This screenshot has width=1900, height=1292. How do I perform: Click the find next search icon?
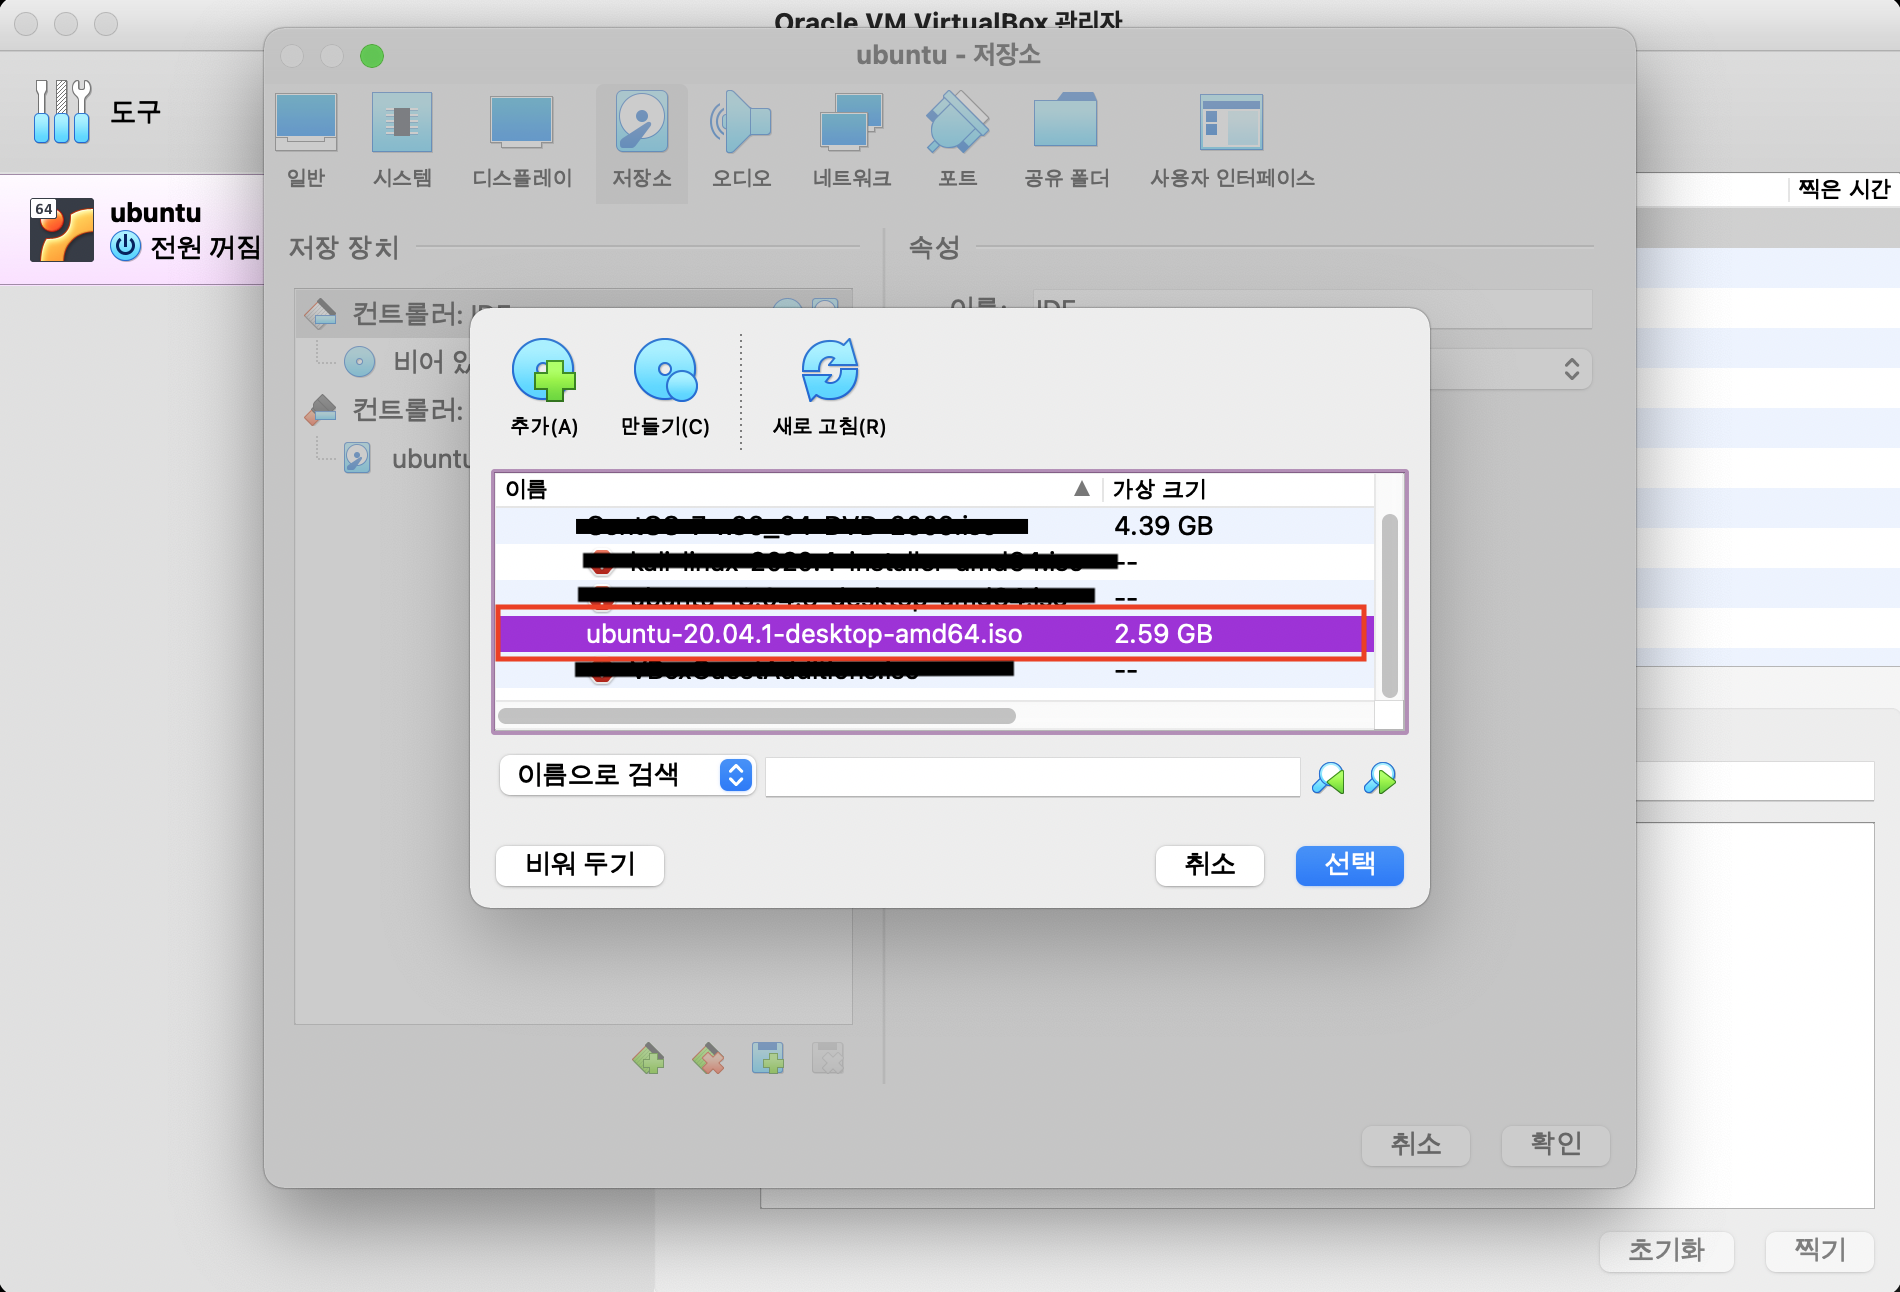1380,777
